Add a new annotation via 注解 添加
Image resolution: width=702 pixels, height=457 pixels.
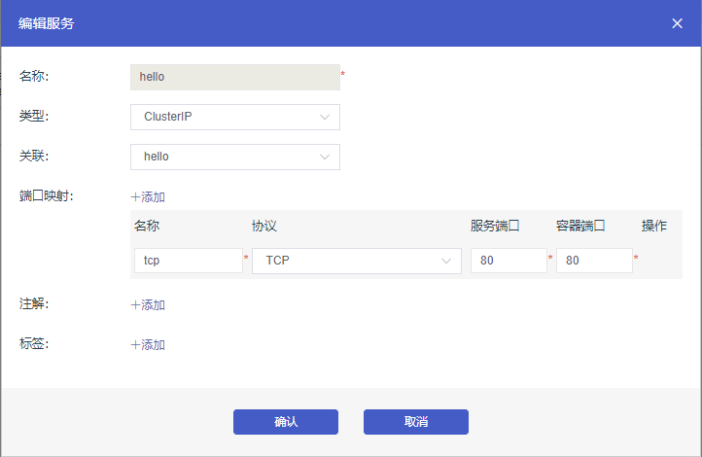(148, 305)
